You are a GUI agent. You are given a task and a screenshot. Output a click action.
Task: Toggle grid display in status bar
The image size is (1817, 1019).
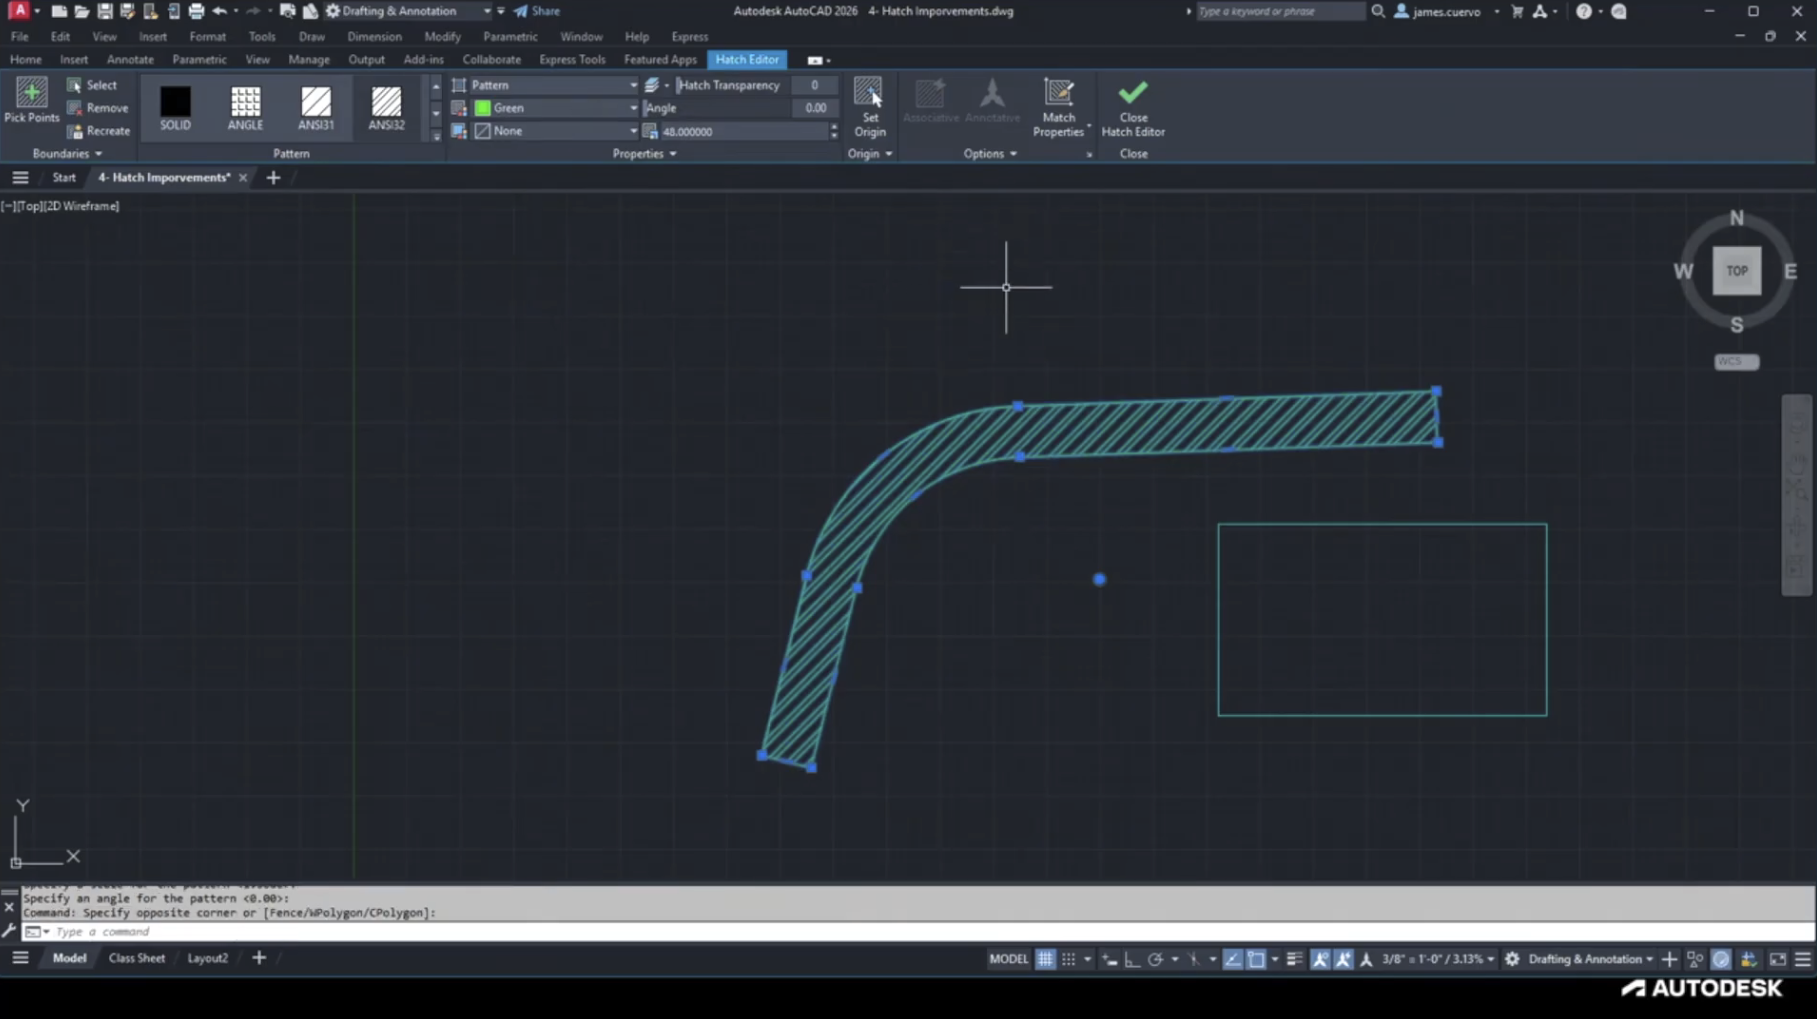click(x=1045, y=959)
